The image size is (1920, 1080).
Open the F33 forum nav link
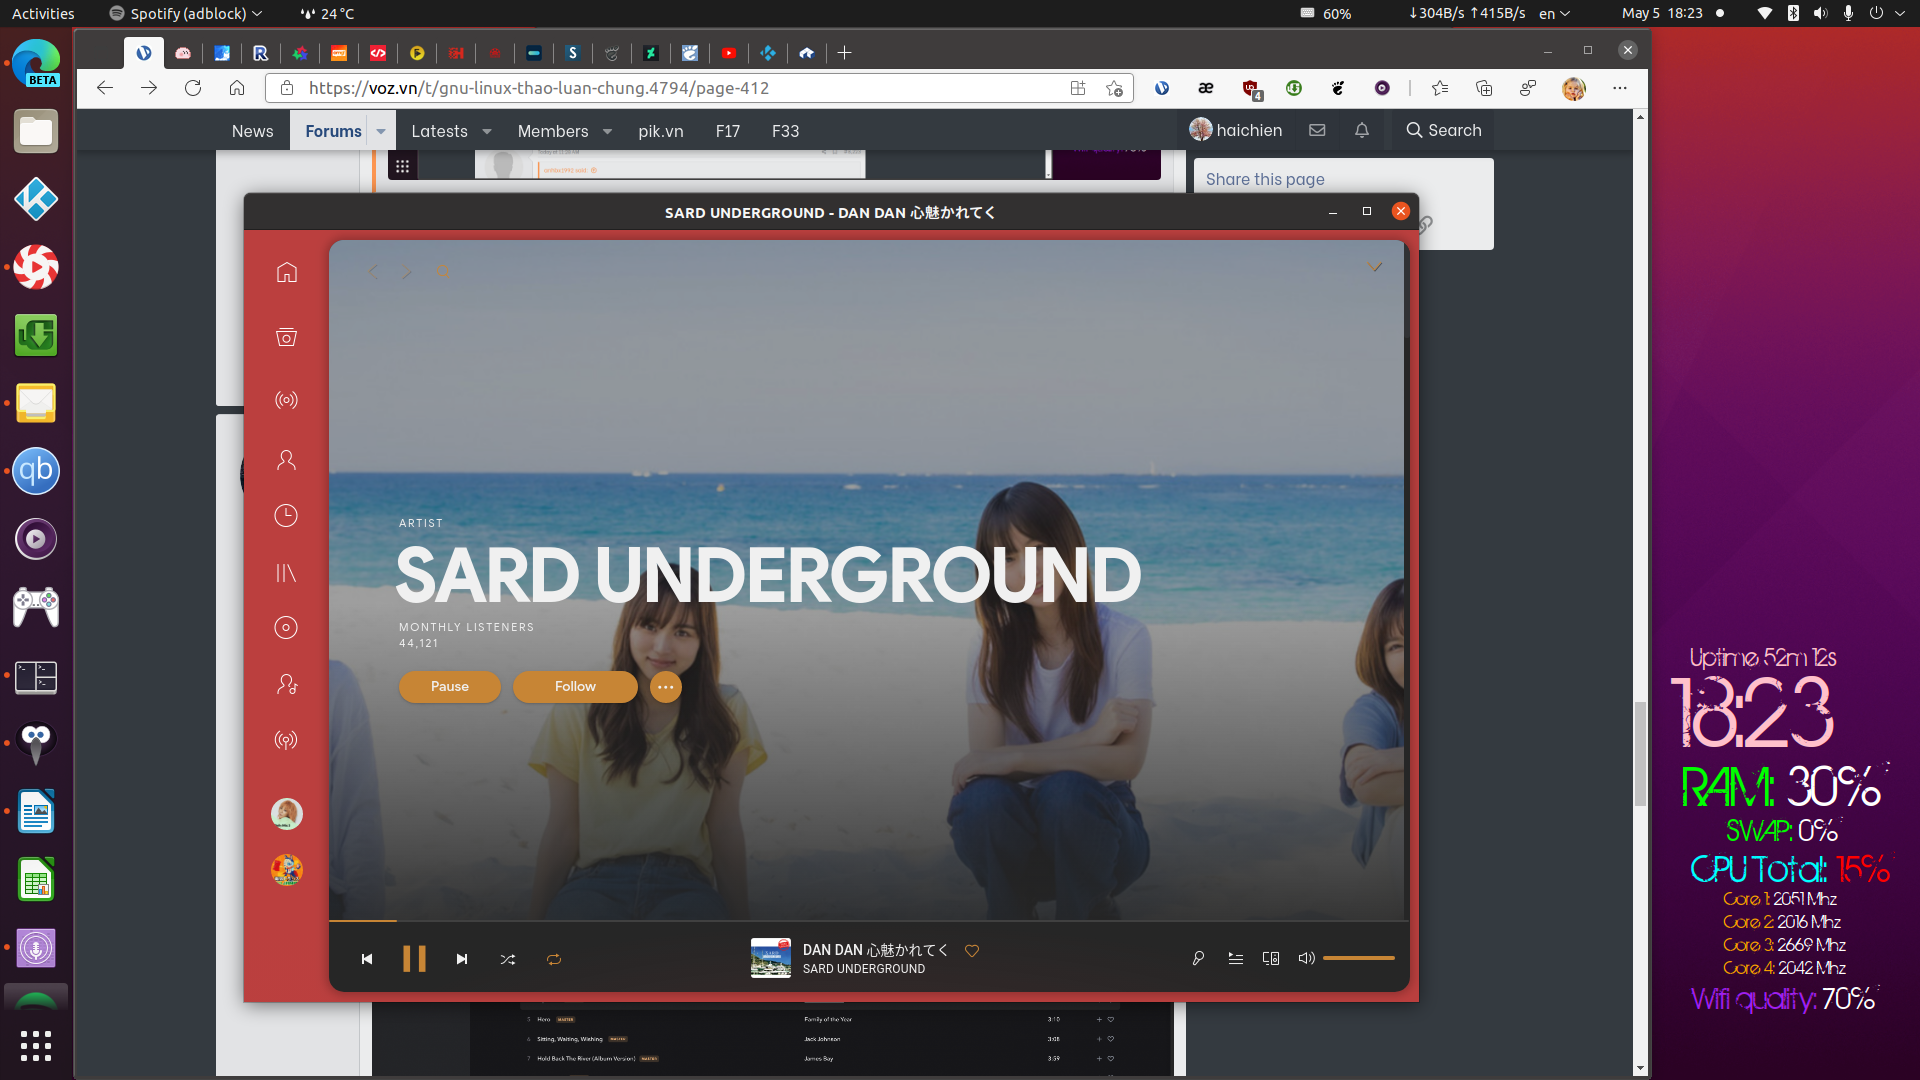point(786,131)
